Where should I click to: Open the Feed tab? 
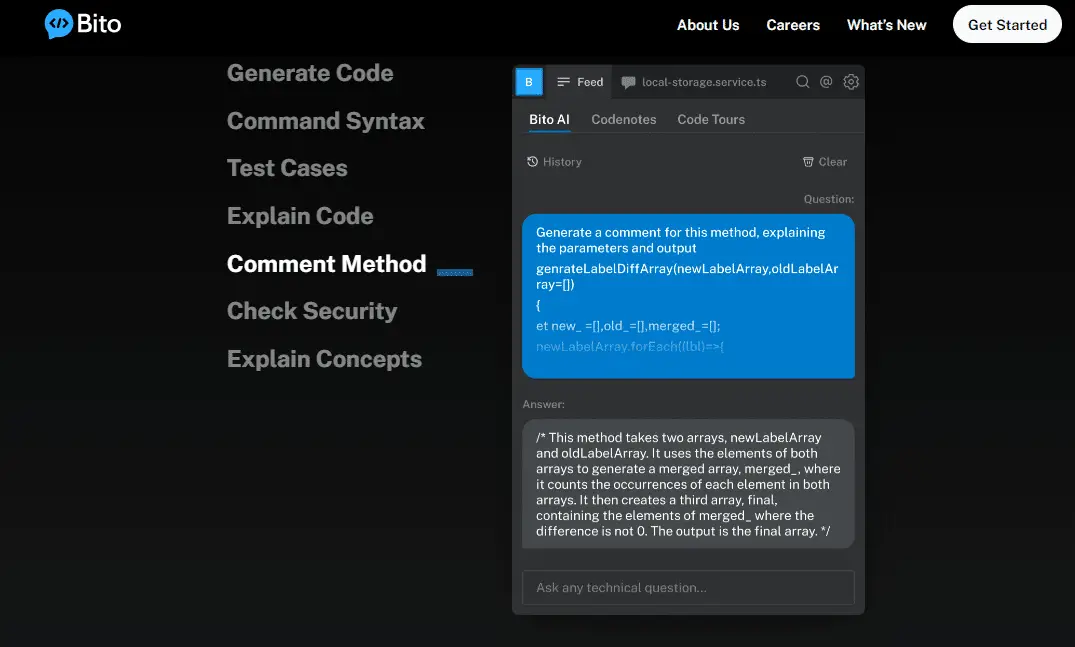[580, 82]
